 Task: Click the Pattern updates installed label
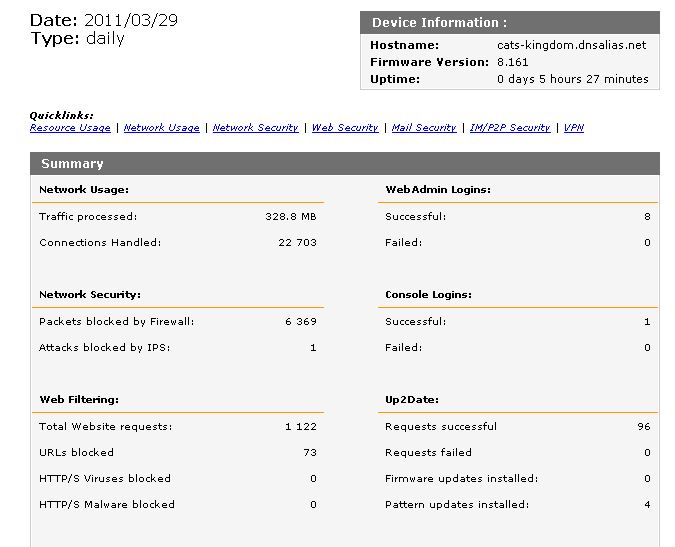(x=457, y=504)
